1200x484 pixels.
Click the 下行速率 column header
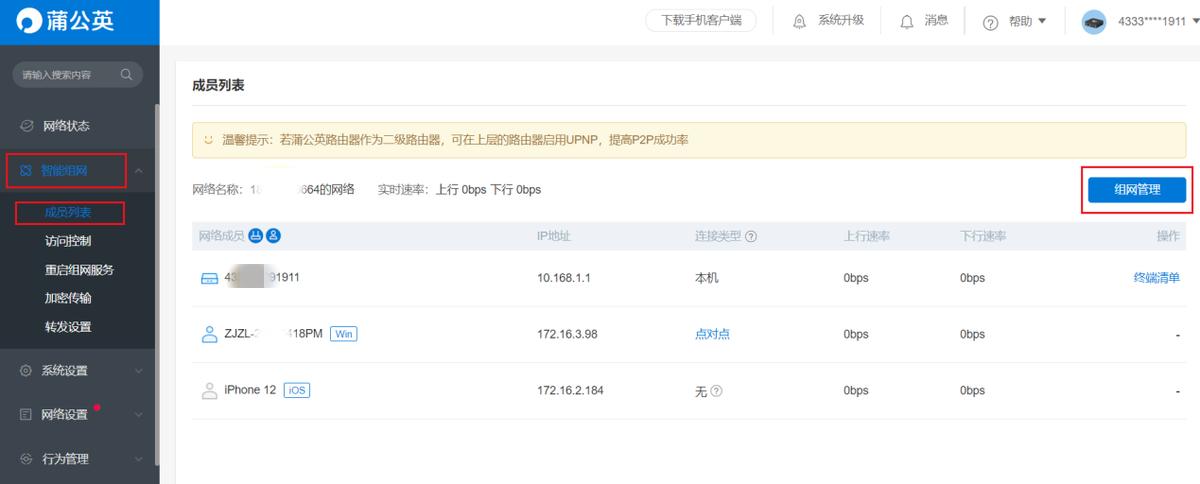(x=983, y=237)
